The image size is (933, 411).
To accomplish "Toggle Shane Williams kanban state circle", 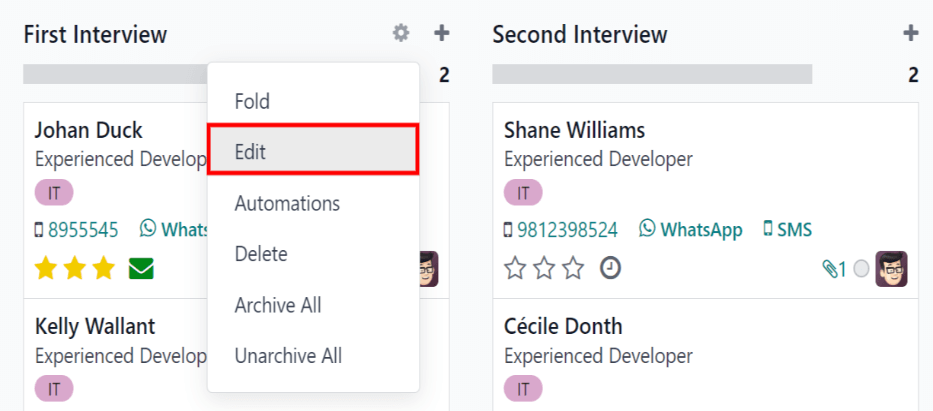I will click(861, 269).
